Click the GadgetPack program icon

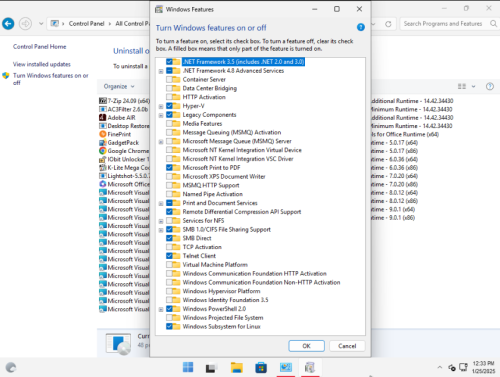point(103,143)
